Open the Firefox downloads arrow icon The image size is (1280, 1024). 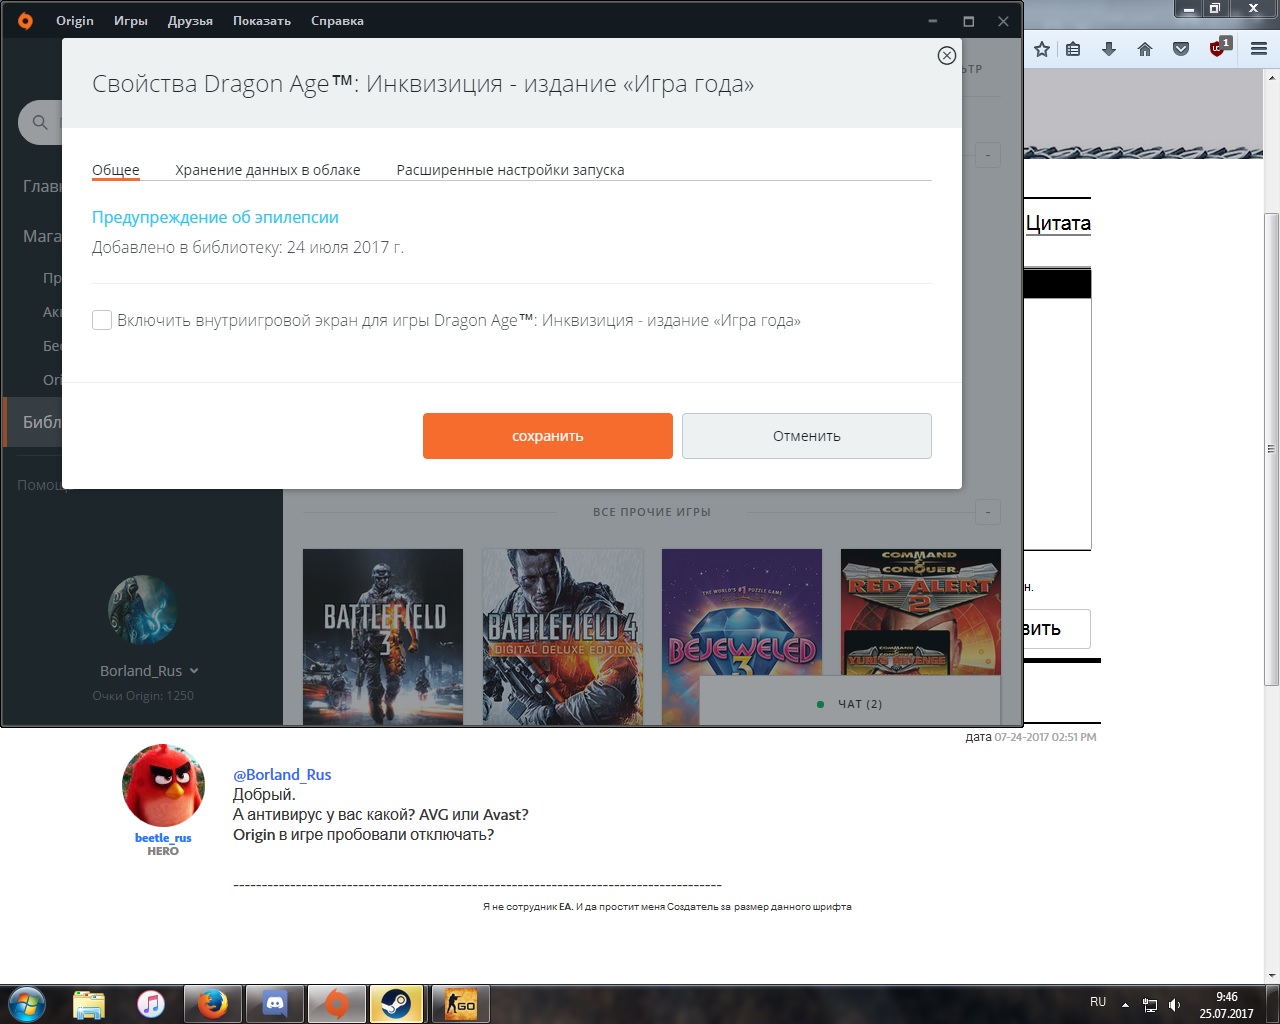(x=1109, y=49)
